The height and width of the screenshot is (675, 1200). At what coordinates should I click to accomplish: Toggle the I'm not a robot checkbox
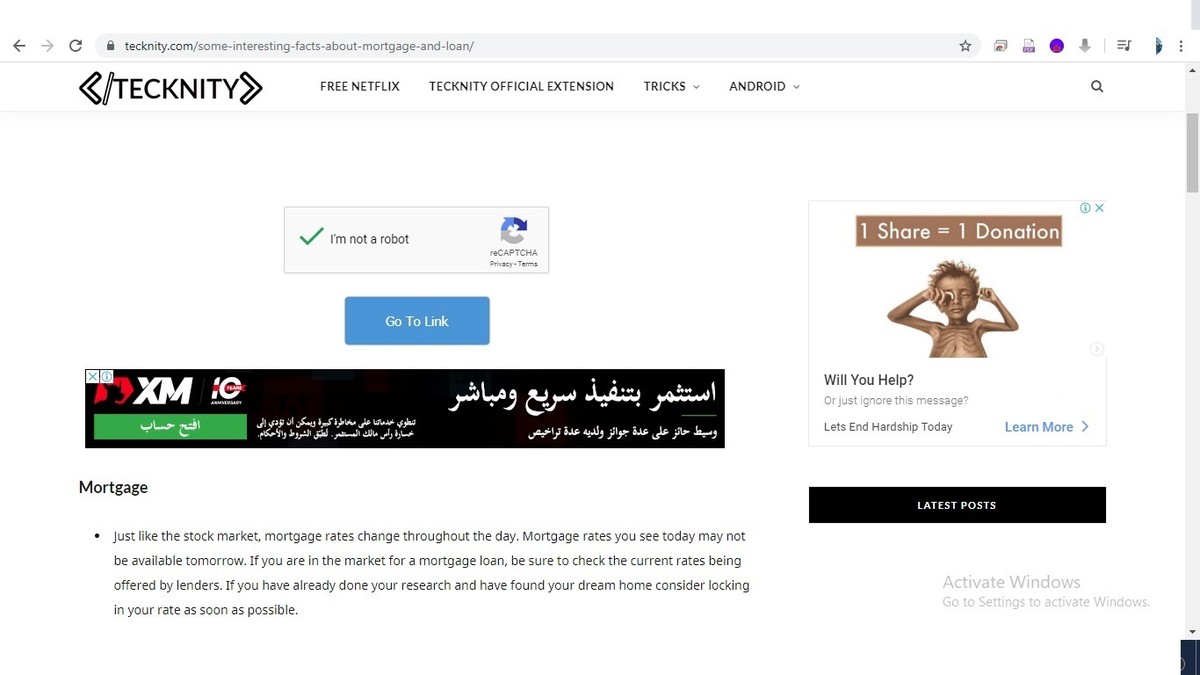click(x=312, y=238)
